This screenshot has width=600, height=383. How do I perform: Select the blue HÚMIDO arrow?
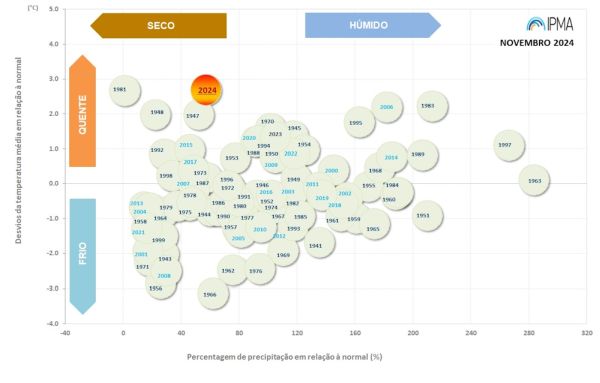tap(373, 25)
